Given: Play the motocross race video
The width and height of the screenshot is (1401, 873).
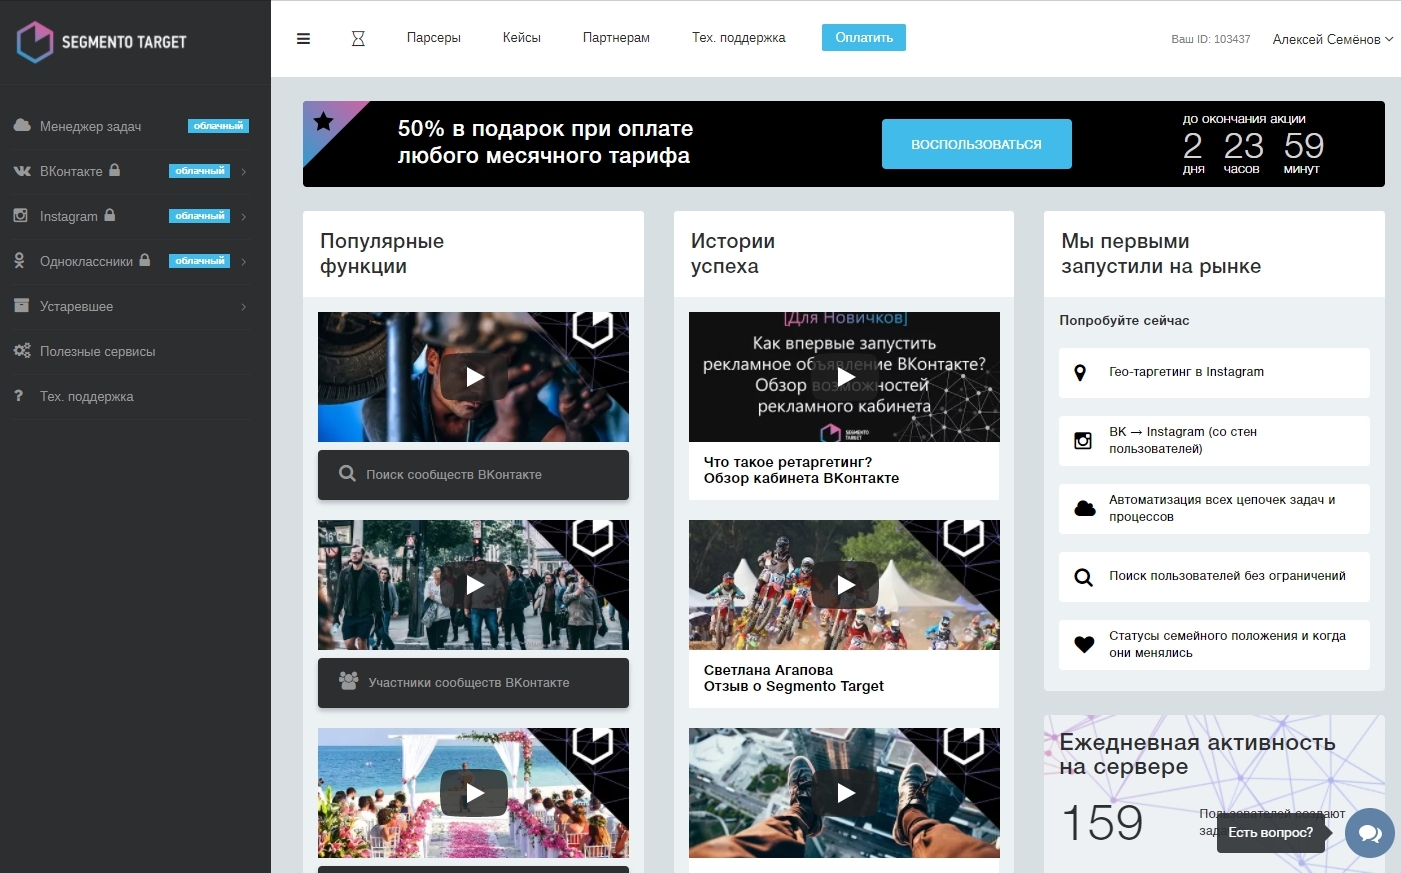Looking at the screenshot, I should click(845, 585).
